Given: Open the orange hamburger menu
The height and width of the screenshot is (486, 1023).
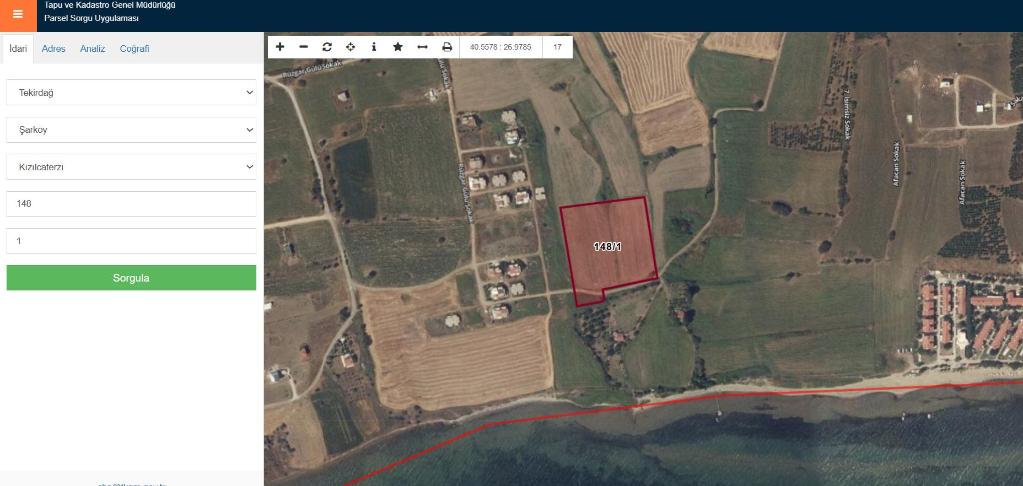Looking at the screenshot, I should 17,14.
